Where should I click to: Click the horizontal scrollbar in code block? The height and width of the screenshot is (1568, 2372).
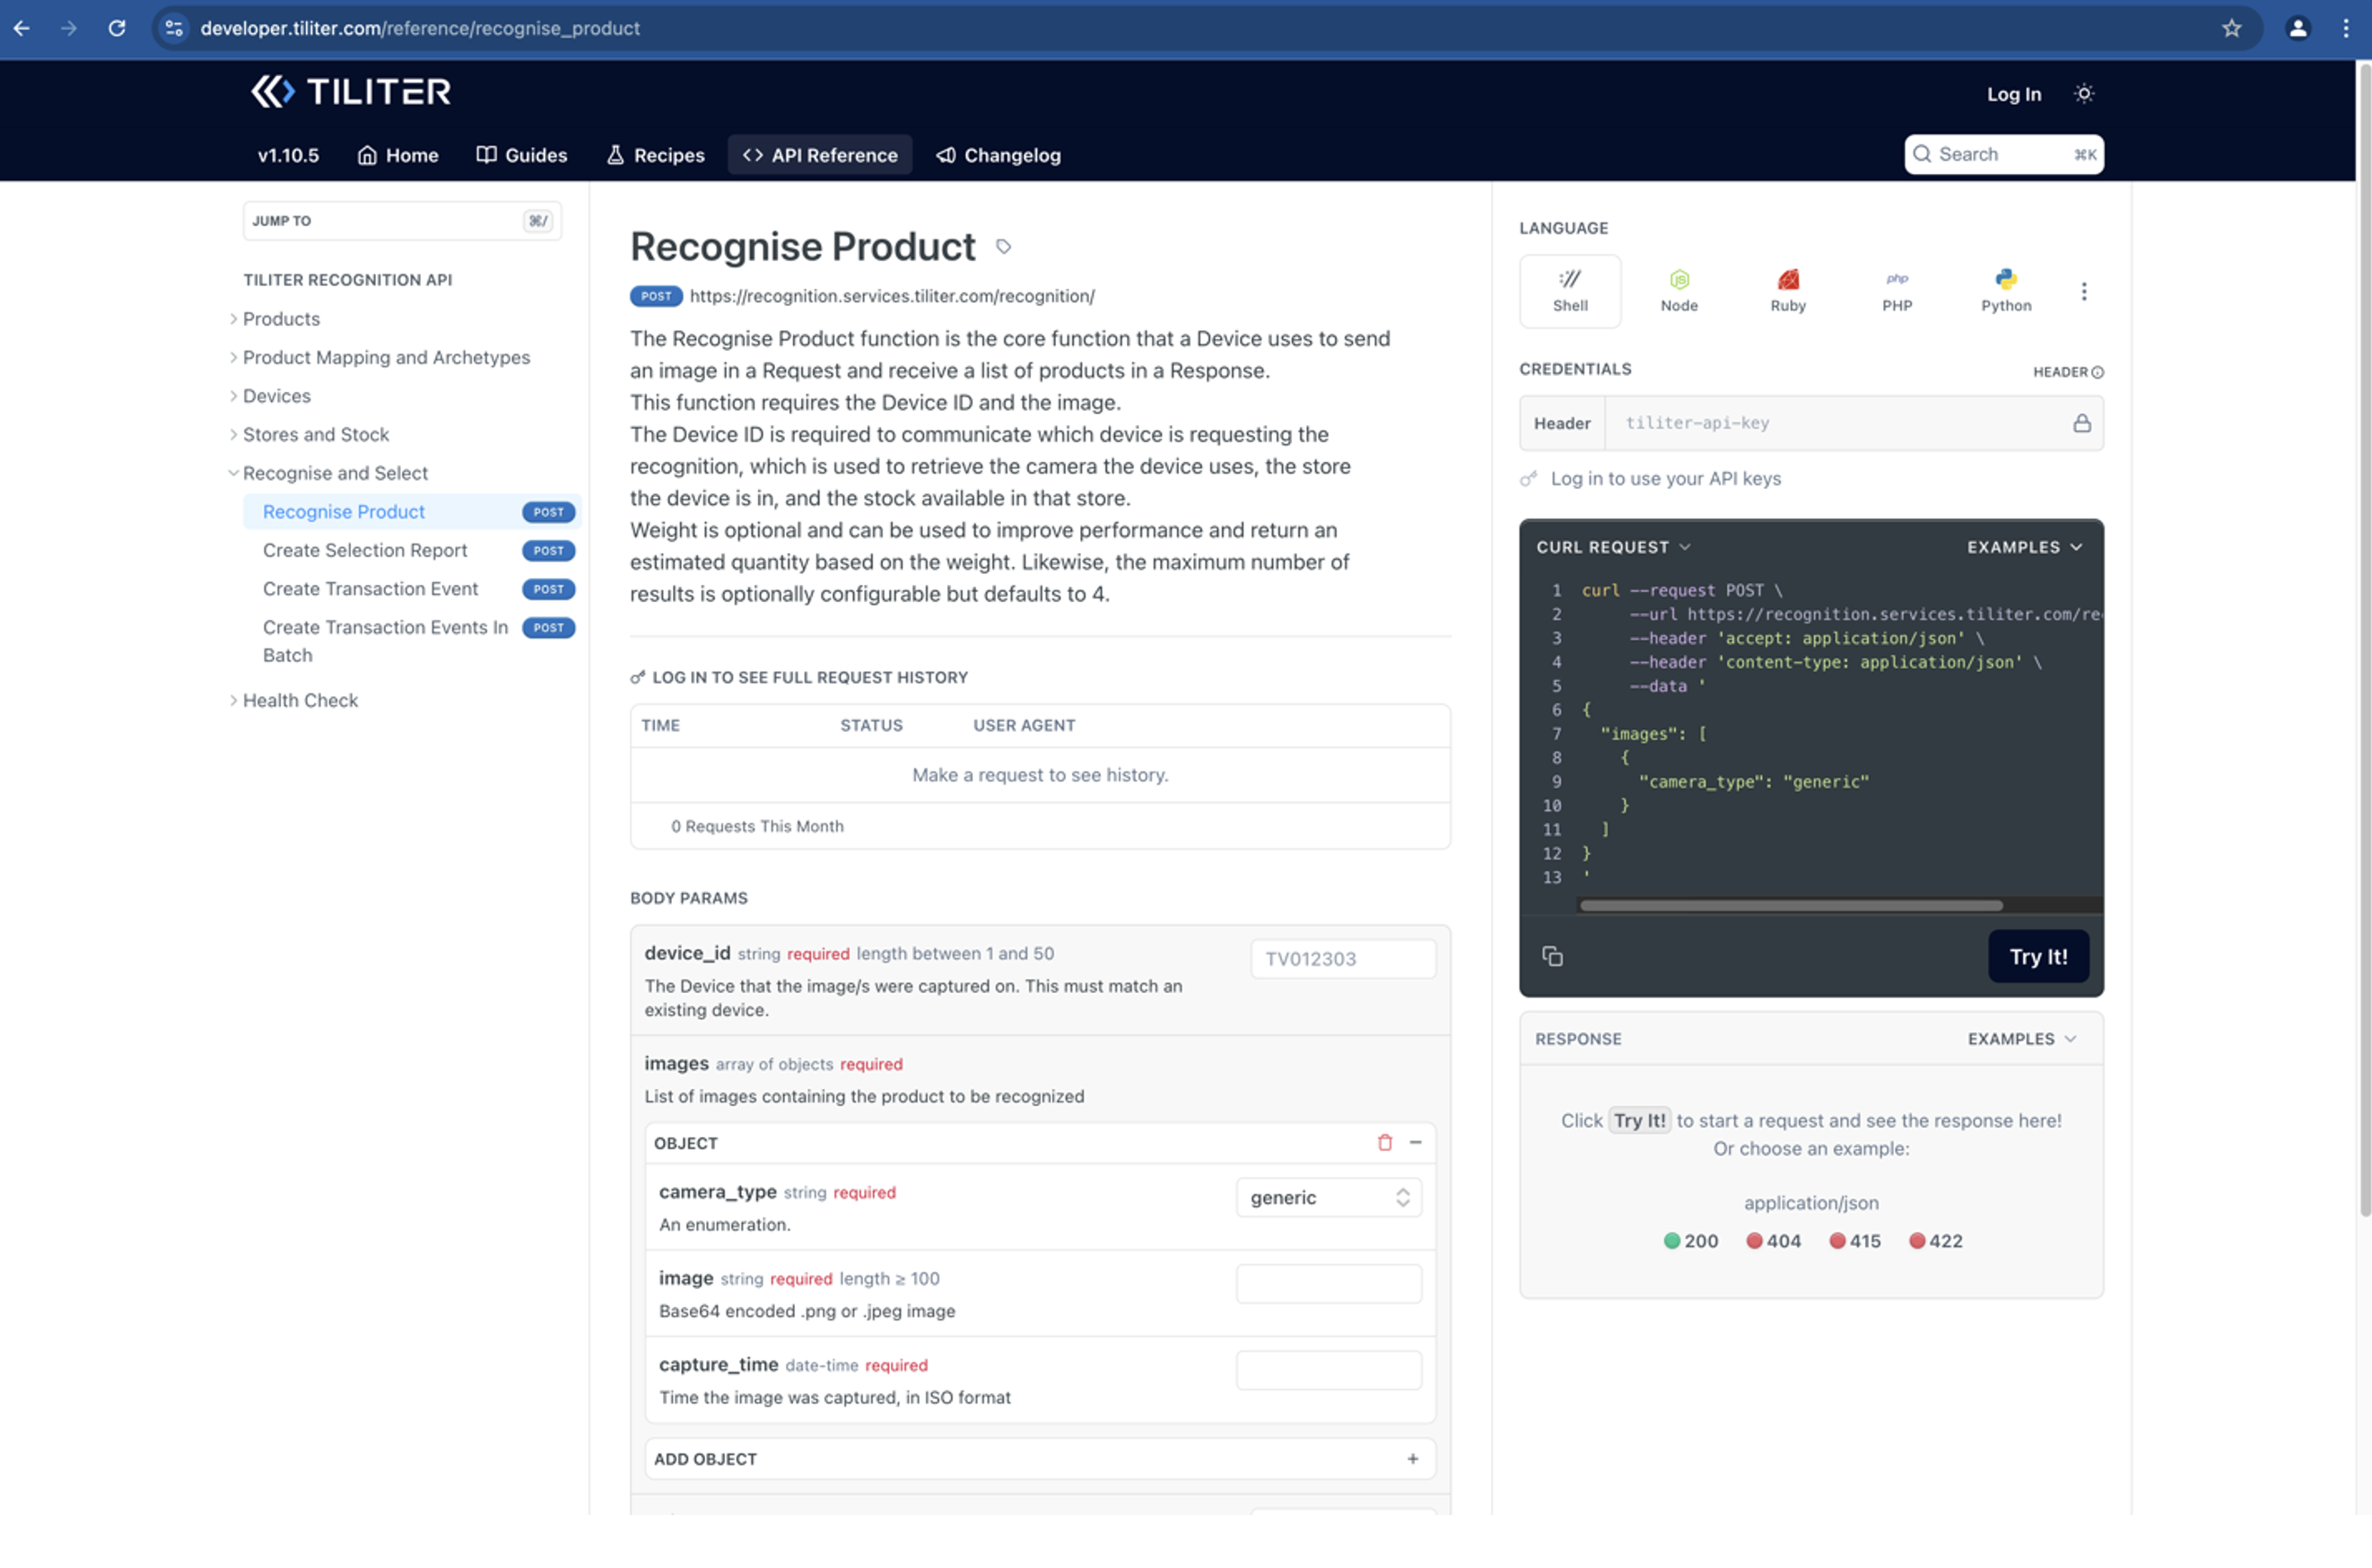[1791, 905]
